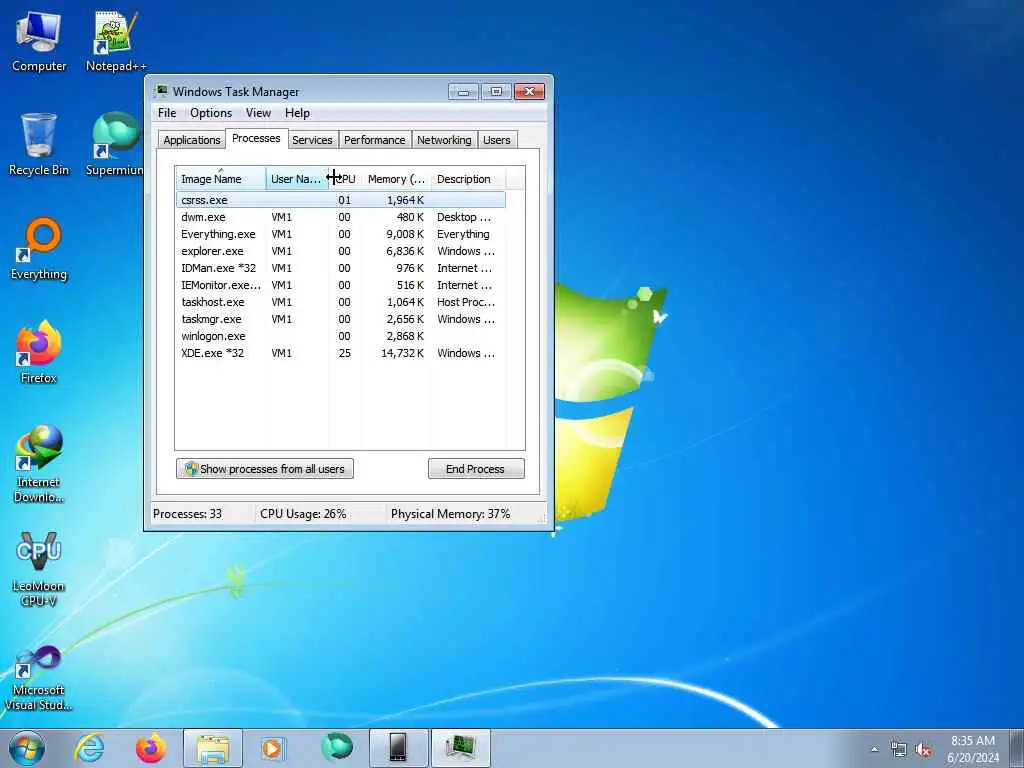Image resolution: width=1024 pixels, height=768 pixels.
Task: Select the LeoMoon CPU-V desktop icon
Action: (x=39, y=568)
